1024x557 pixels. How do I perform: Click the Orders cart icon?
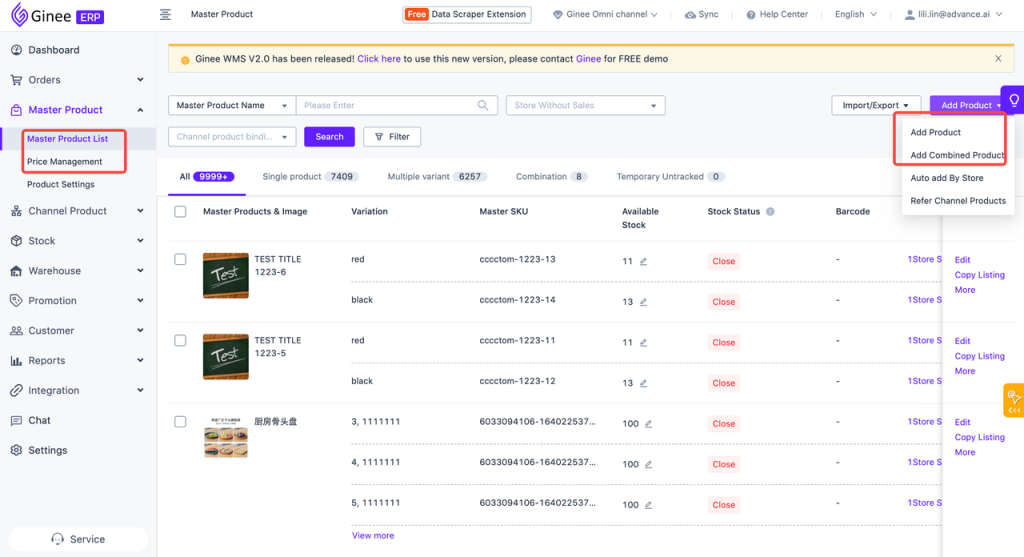coord(16,80)
